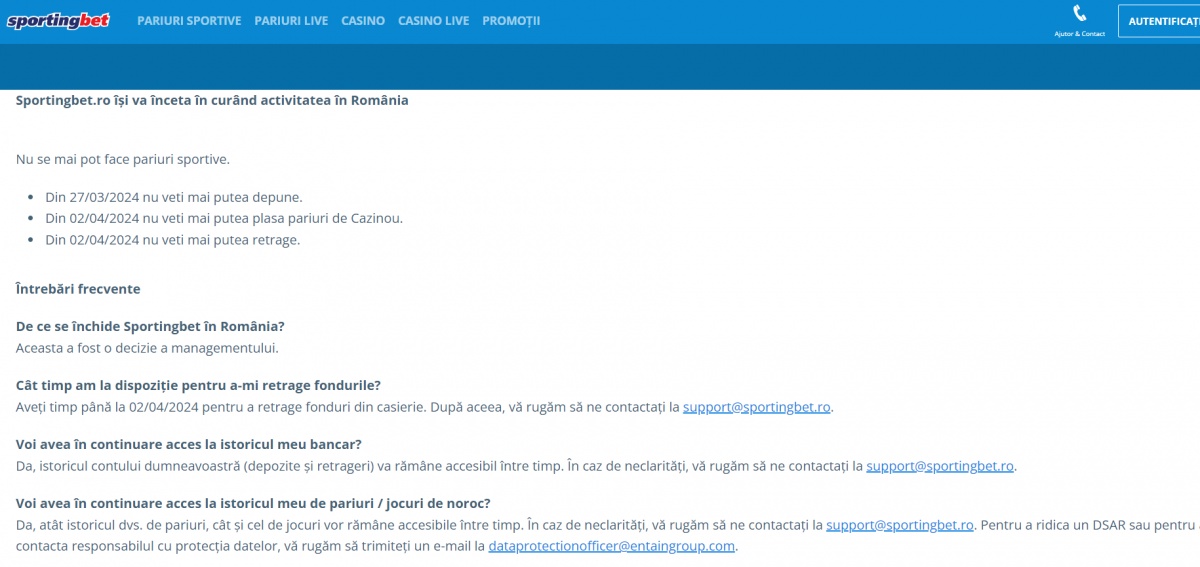Click text 'Nu se mai pot face pariuri sportive.'
Image resolution: width=1200 pixels, height=567 pixels.
(123, 159)
